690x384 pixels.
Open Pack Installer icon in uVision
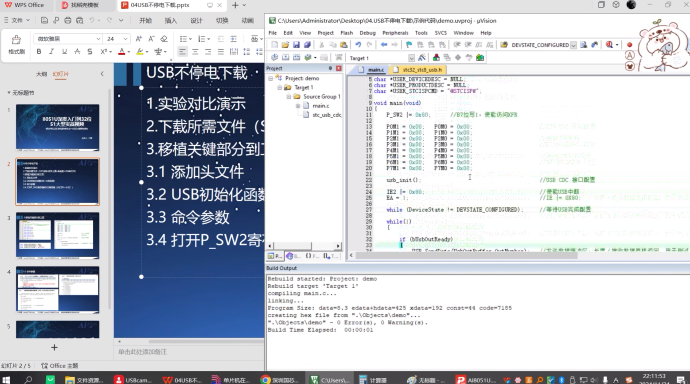pyautogui.click(x=480, y=58)
